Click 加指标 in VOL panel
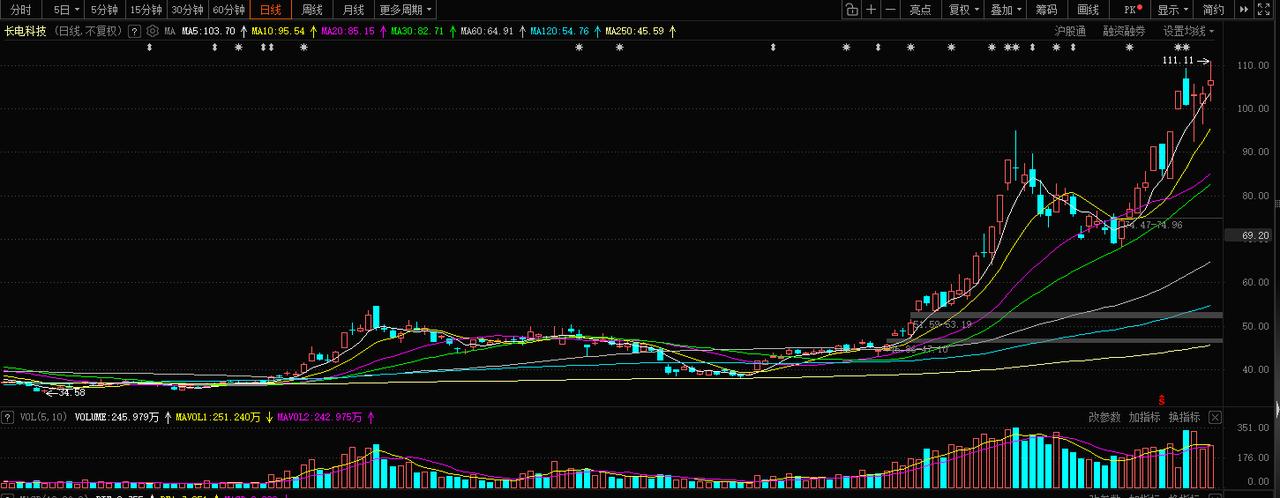1280x498 pixels. pyautogui.click(x=1145, y=417)
